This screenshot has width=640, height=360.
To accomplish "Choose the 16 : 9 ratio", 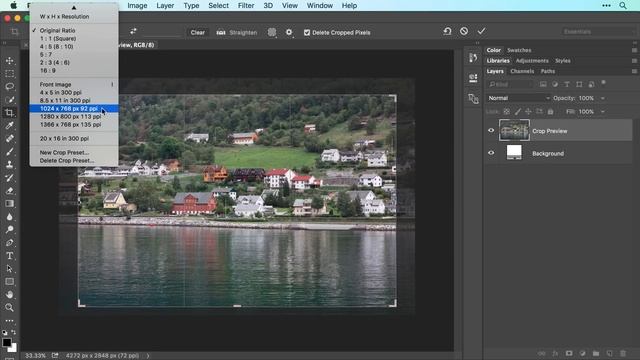I will (48, 71).
